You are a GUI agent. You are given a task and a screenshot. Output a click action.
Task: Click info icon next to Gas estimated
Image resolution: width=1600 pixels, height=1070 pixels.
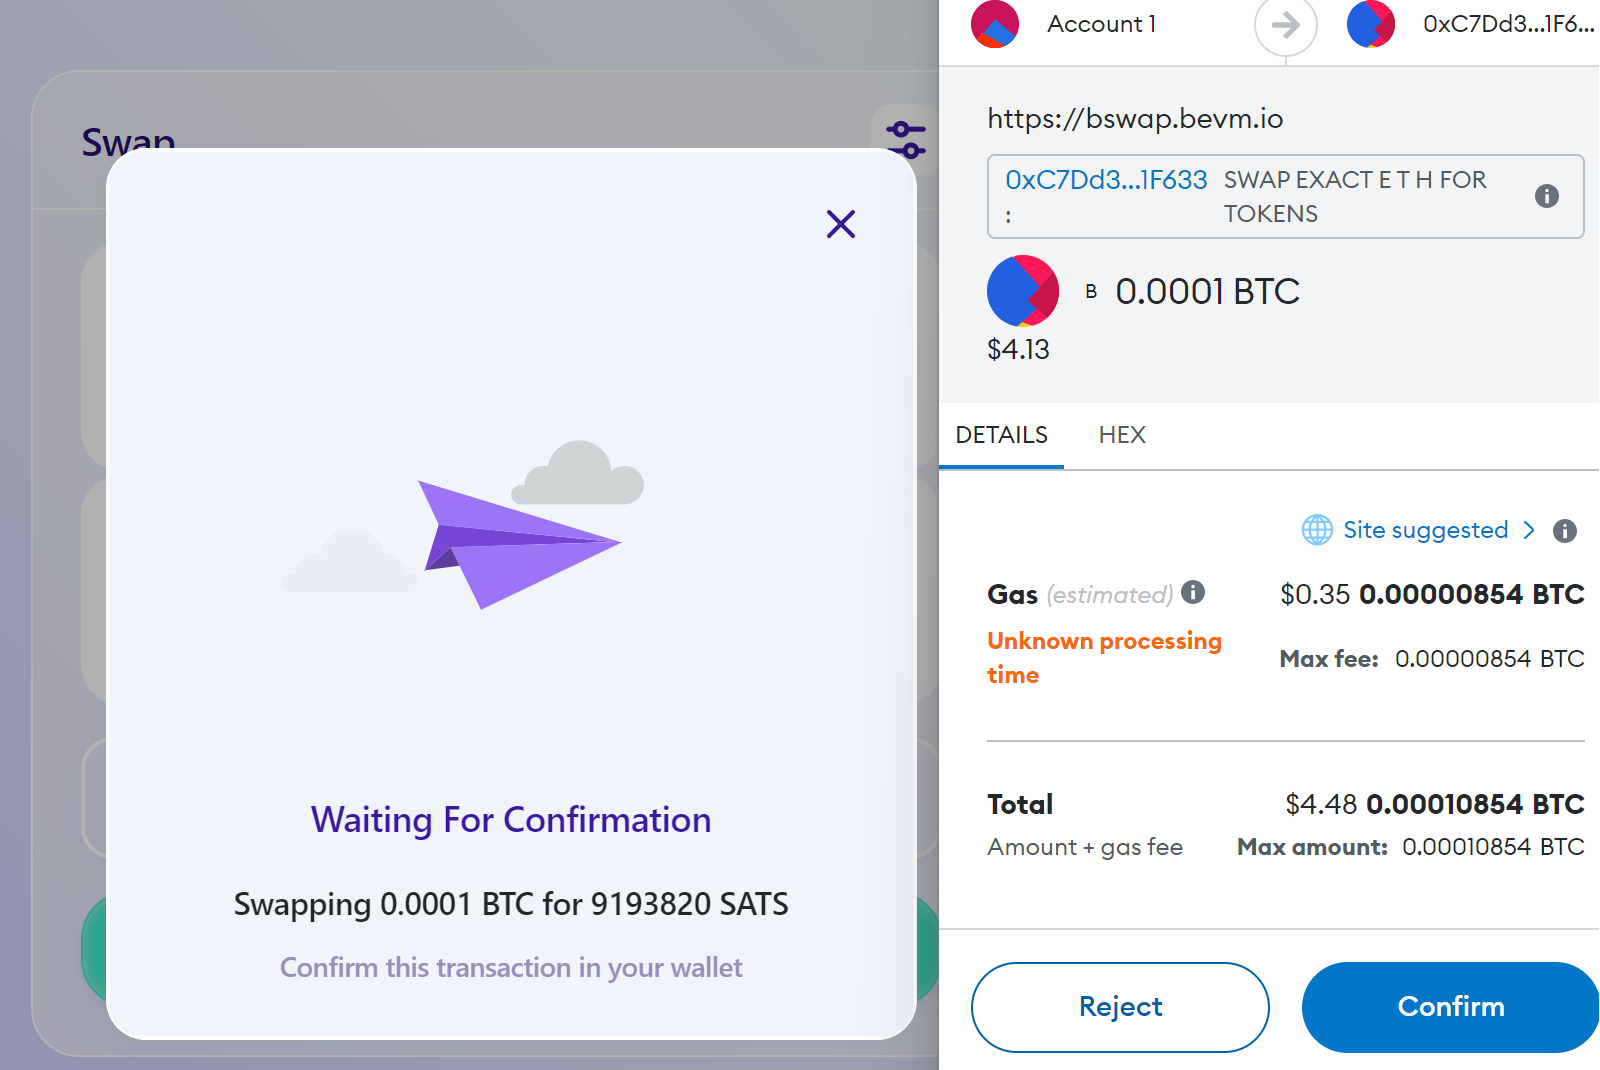coord(1193,592)
